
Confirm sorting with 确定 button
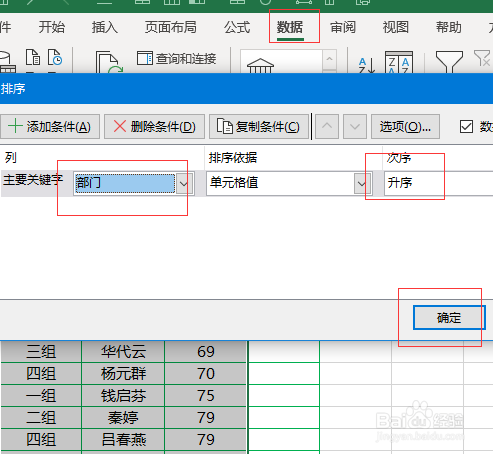(x=449, y=318)
